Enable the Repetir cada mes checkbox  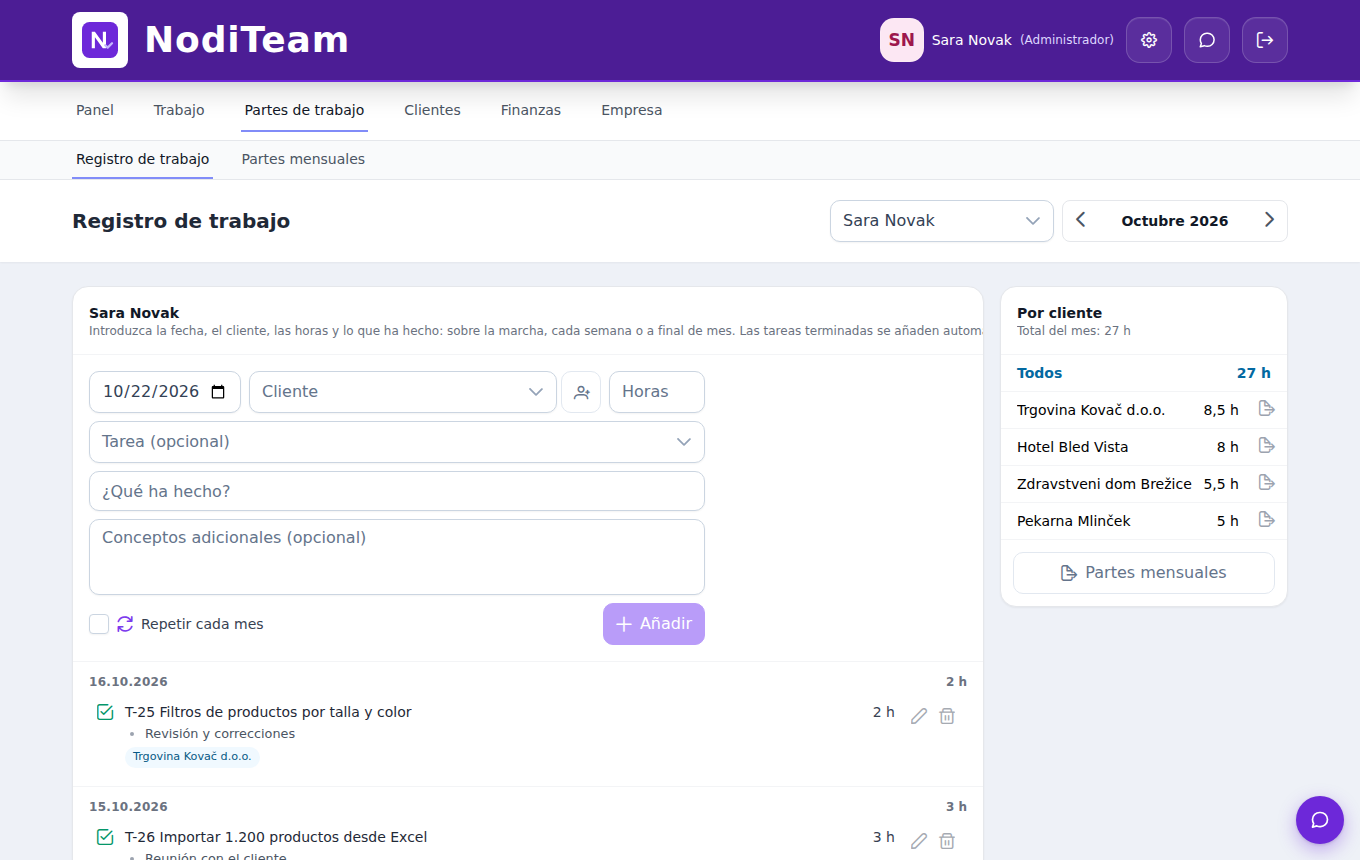[x=99, y=624]
